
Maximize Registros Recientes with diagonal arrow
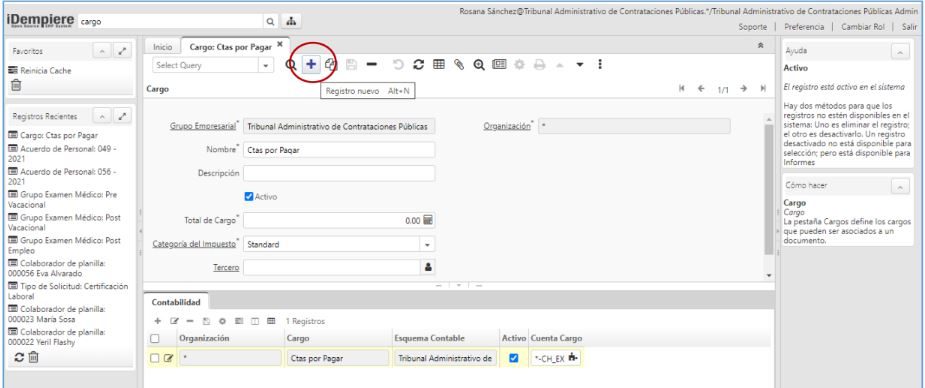pos(122,116)
